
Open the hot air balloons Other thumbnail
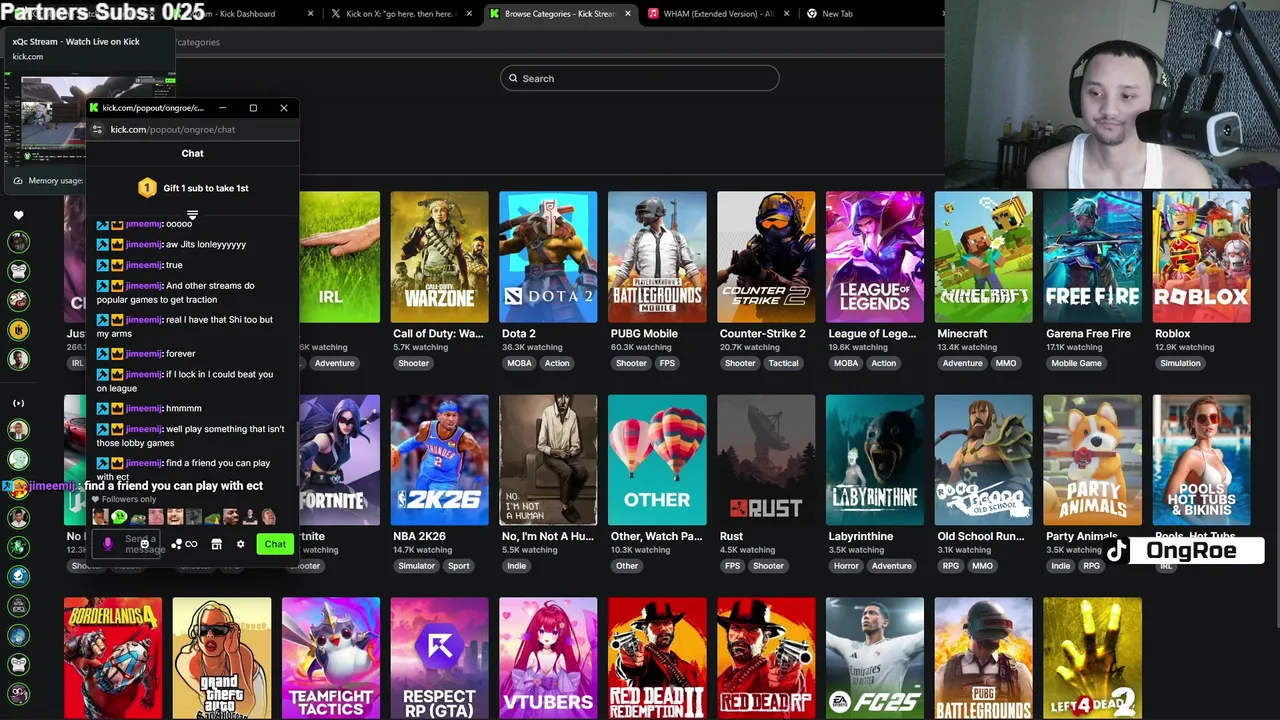(657, 460)
